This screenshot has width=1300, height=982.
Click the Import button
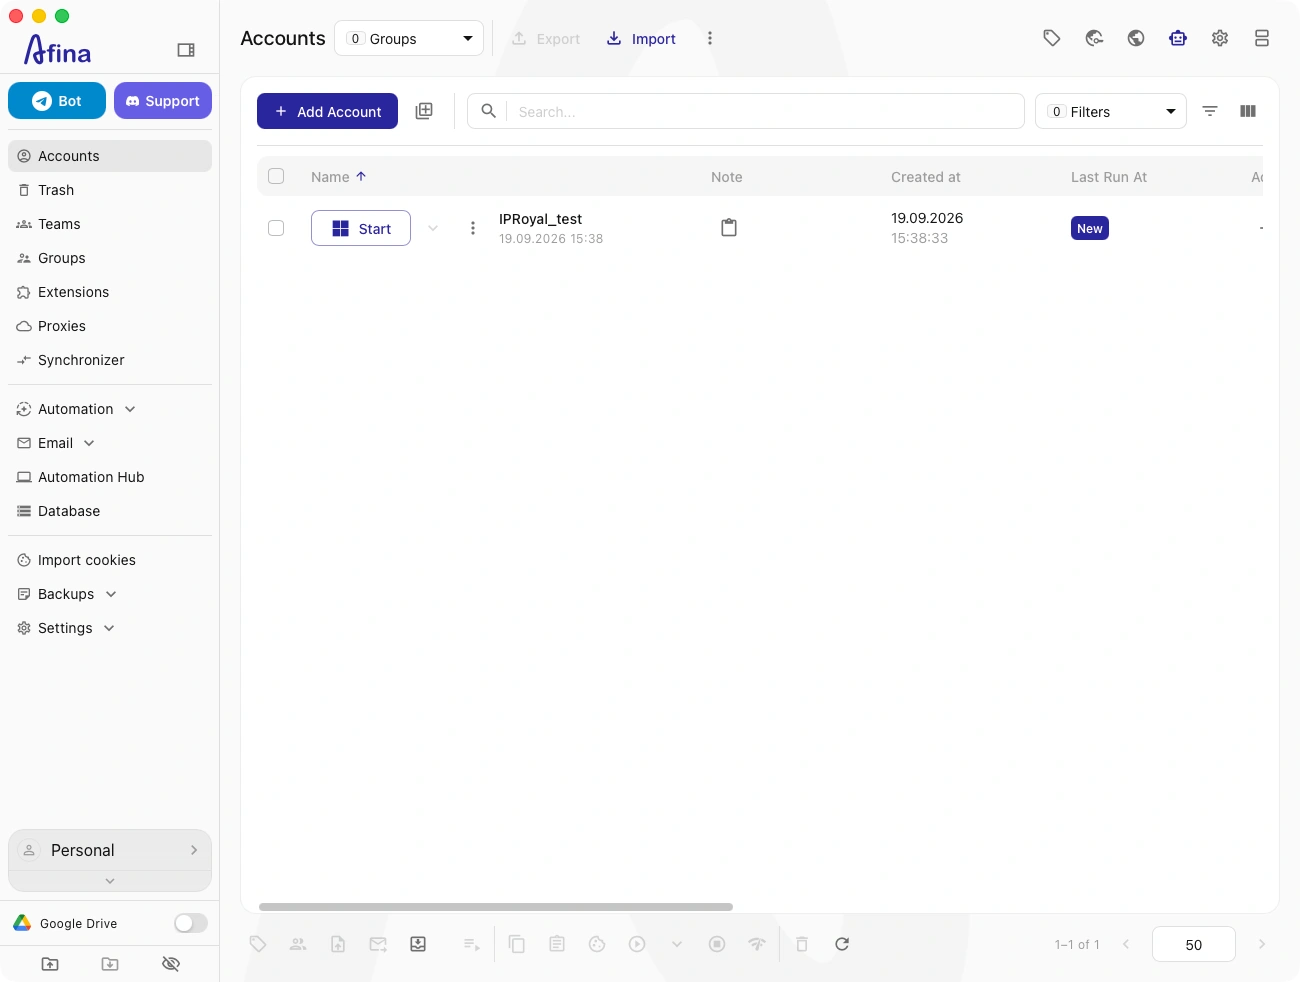click(641, 38)
